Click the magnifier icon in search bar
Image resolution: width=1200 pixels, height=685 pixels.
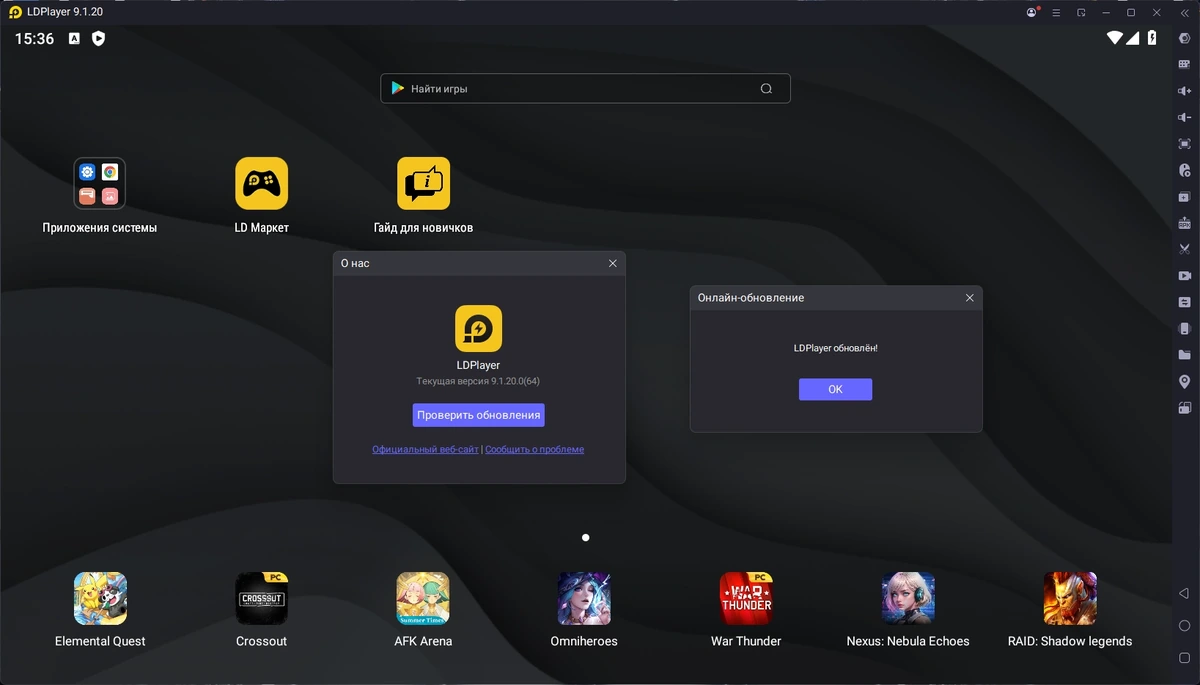tap(766, 88)
